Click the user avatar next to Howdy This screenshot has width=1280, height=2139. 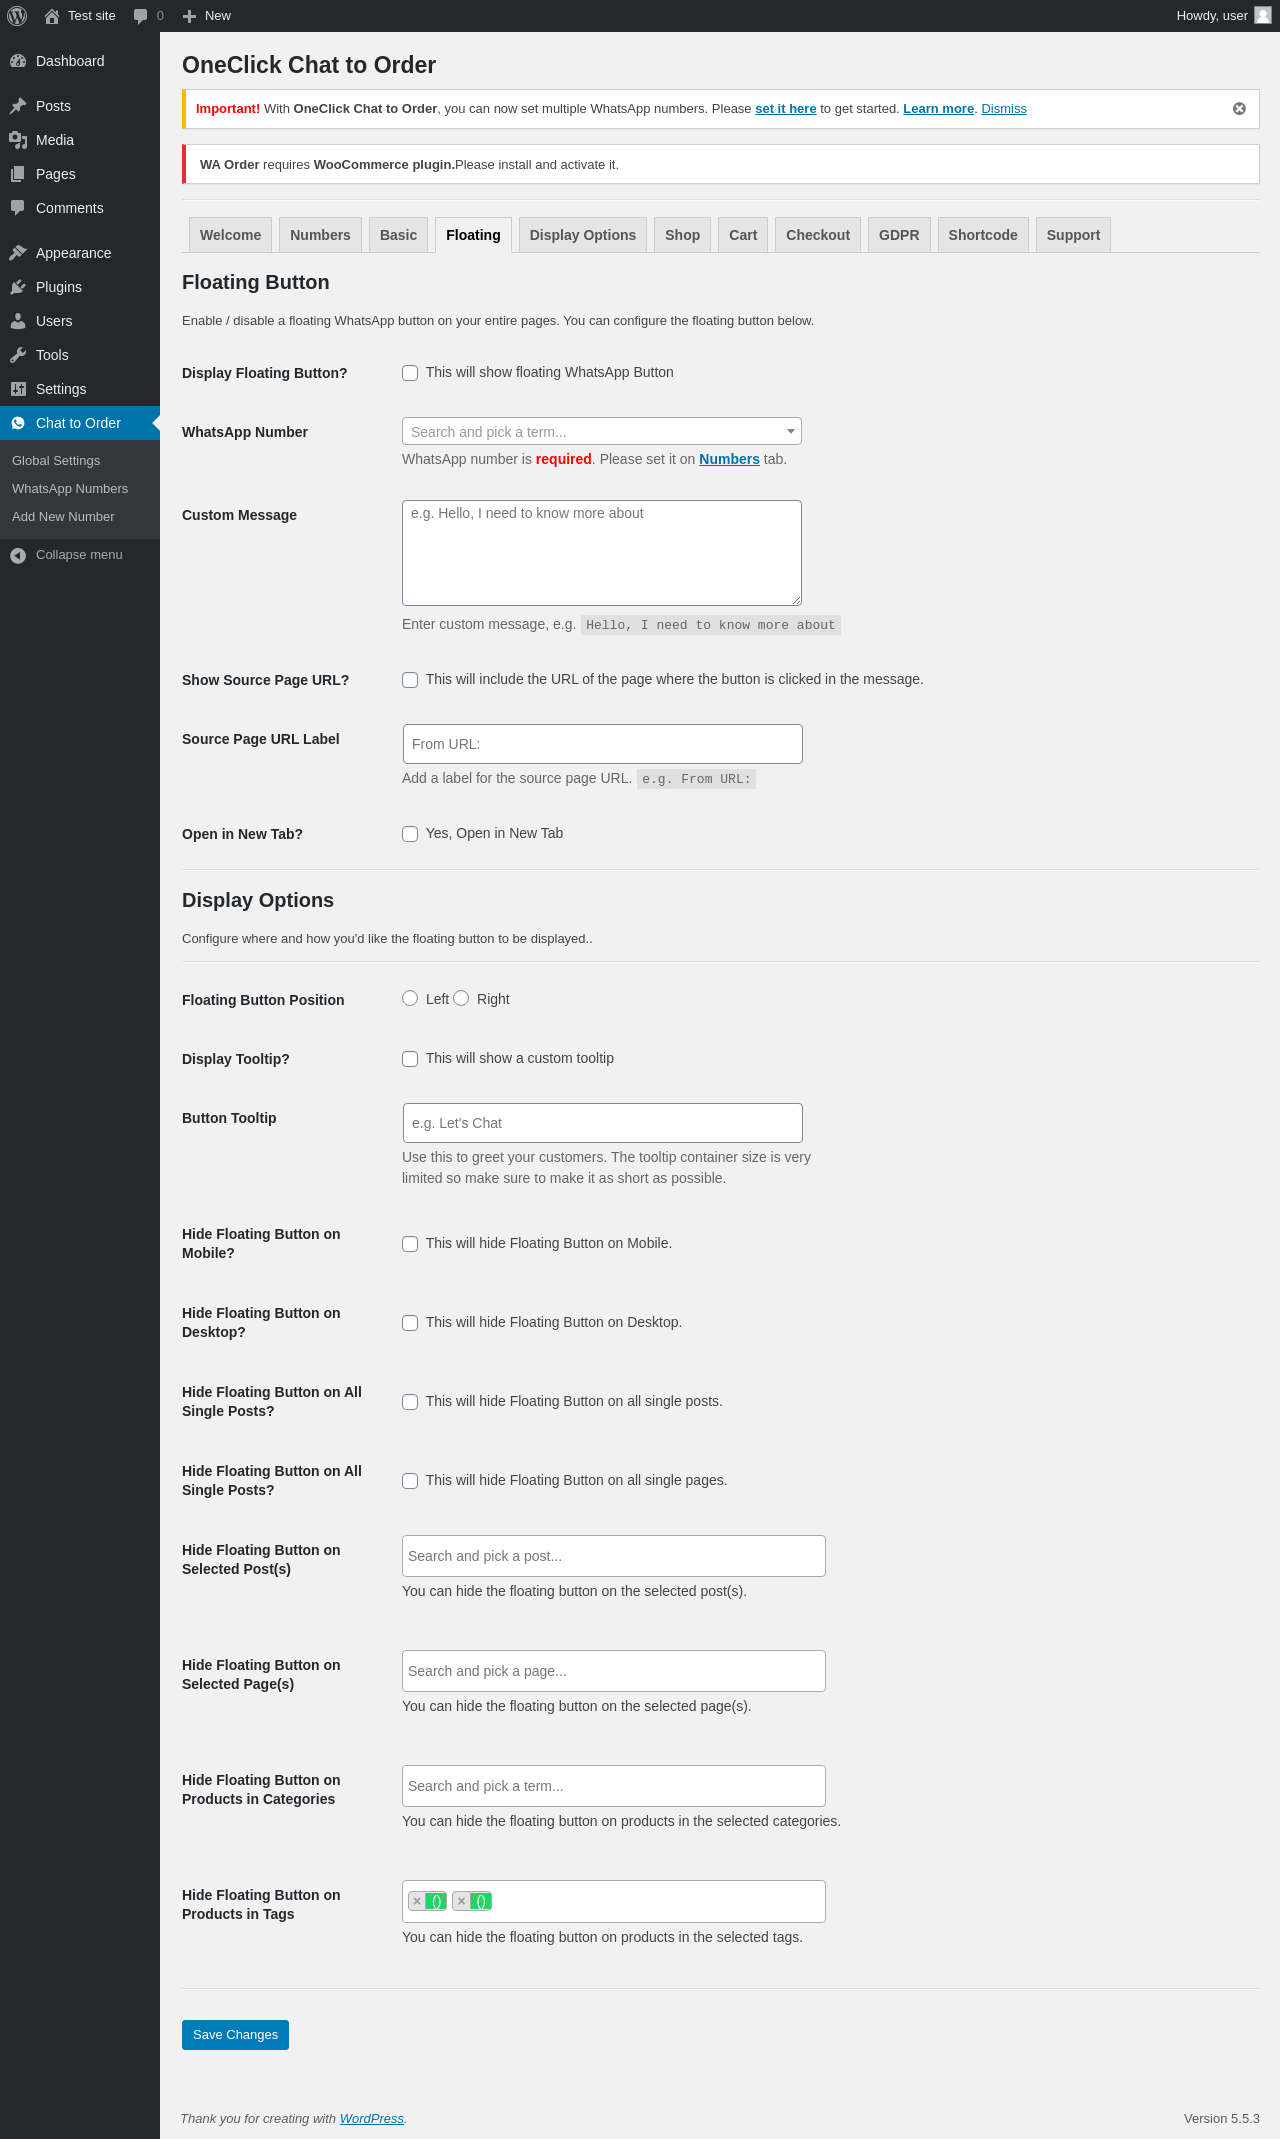click(x=1263, y=15)
